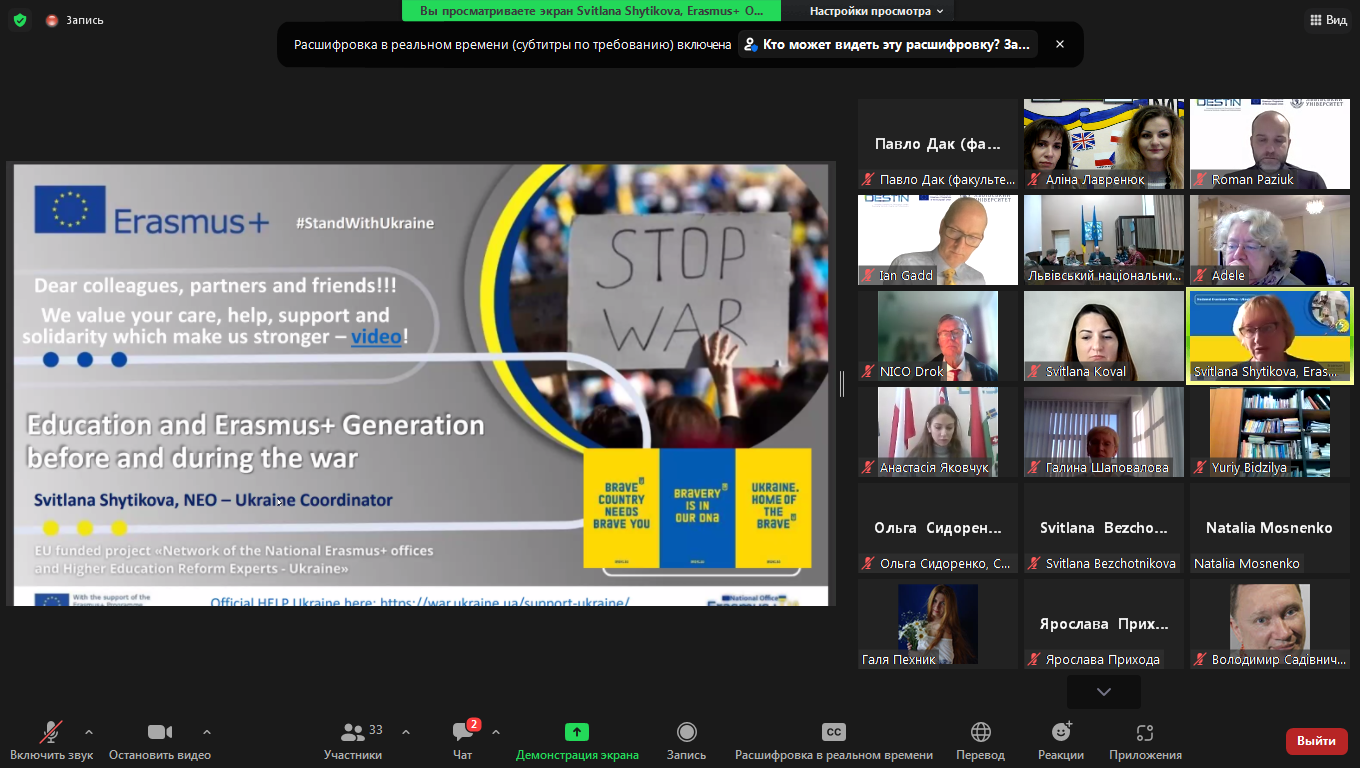Click the Erasmus+ logo on slide

click(152, 212)
